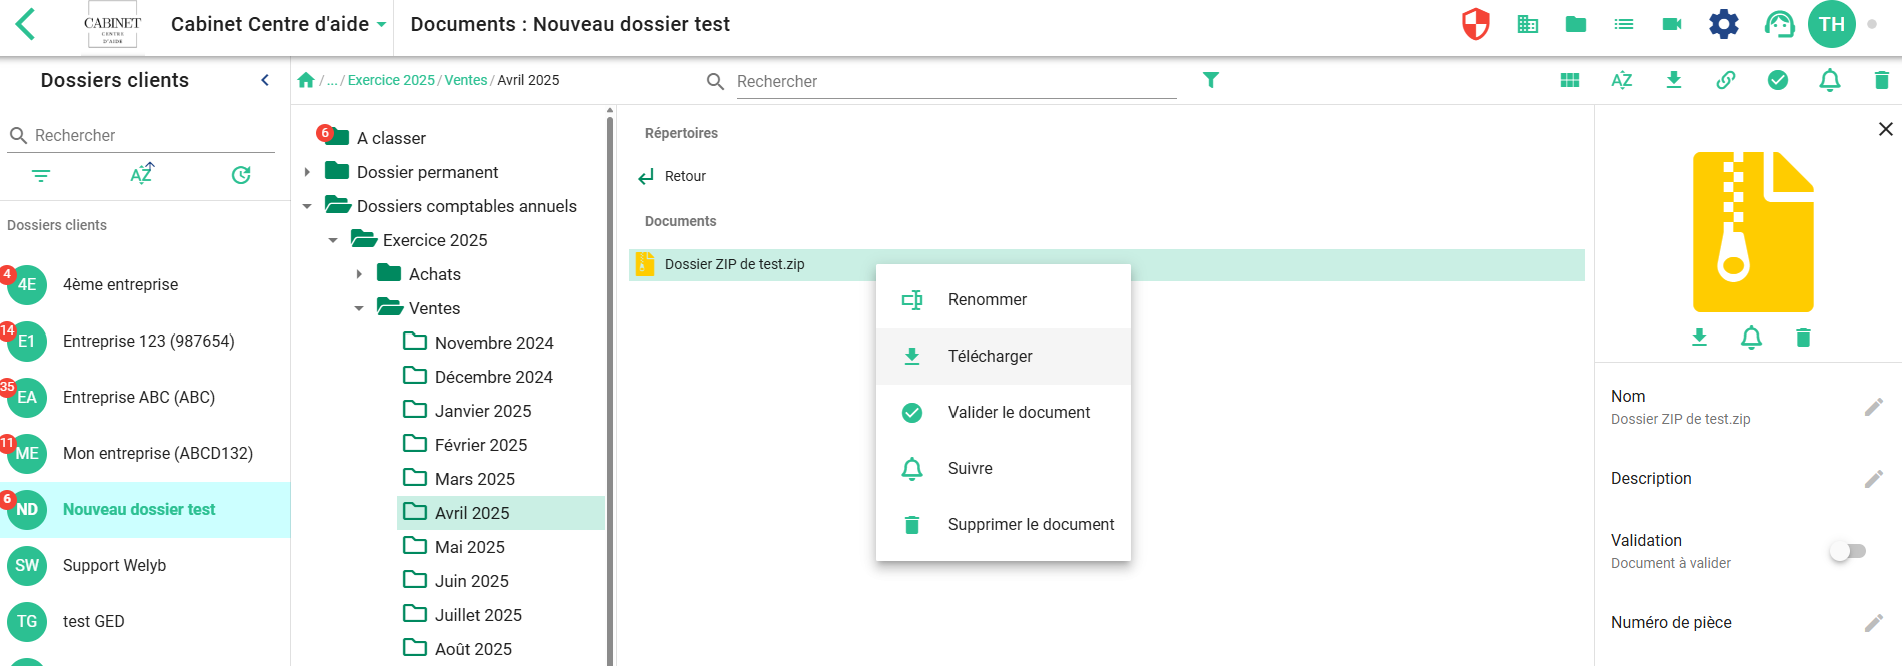
Task: Open the building/company icon in top bar
Action: coord(1528,24)
